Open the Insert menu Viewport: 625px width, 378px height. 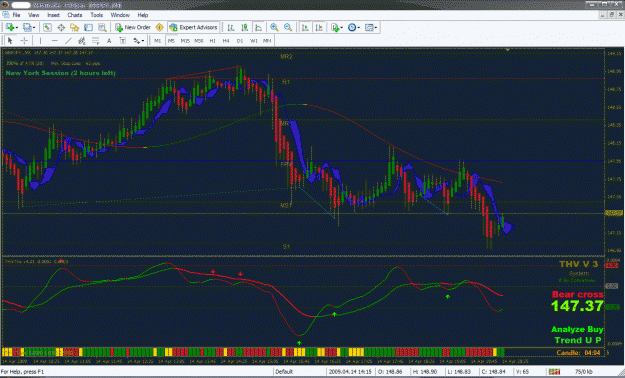pyautogui.click(x=53, y=15)
